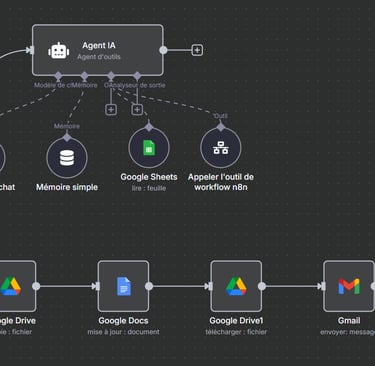
Task: Click the Google Docs input connector
Action: point(96,286)
